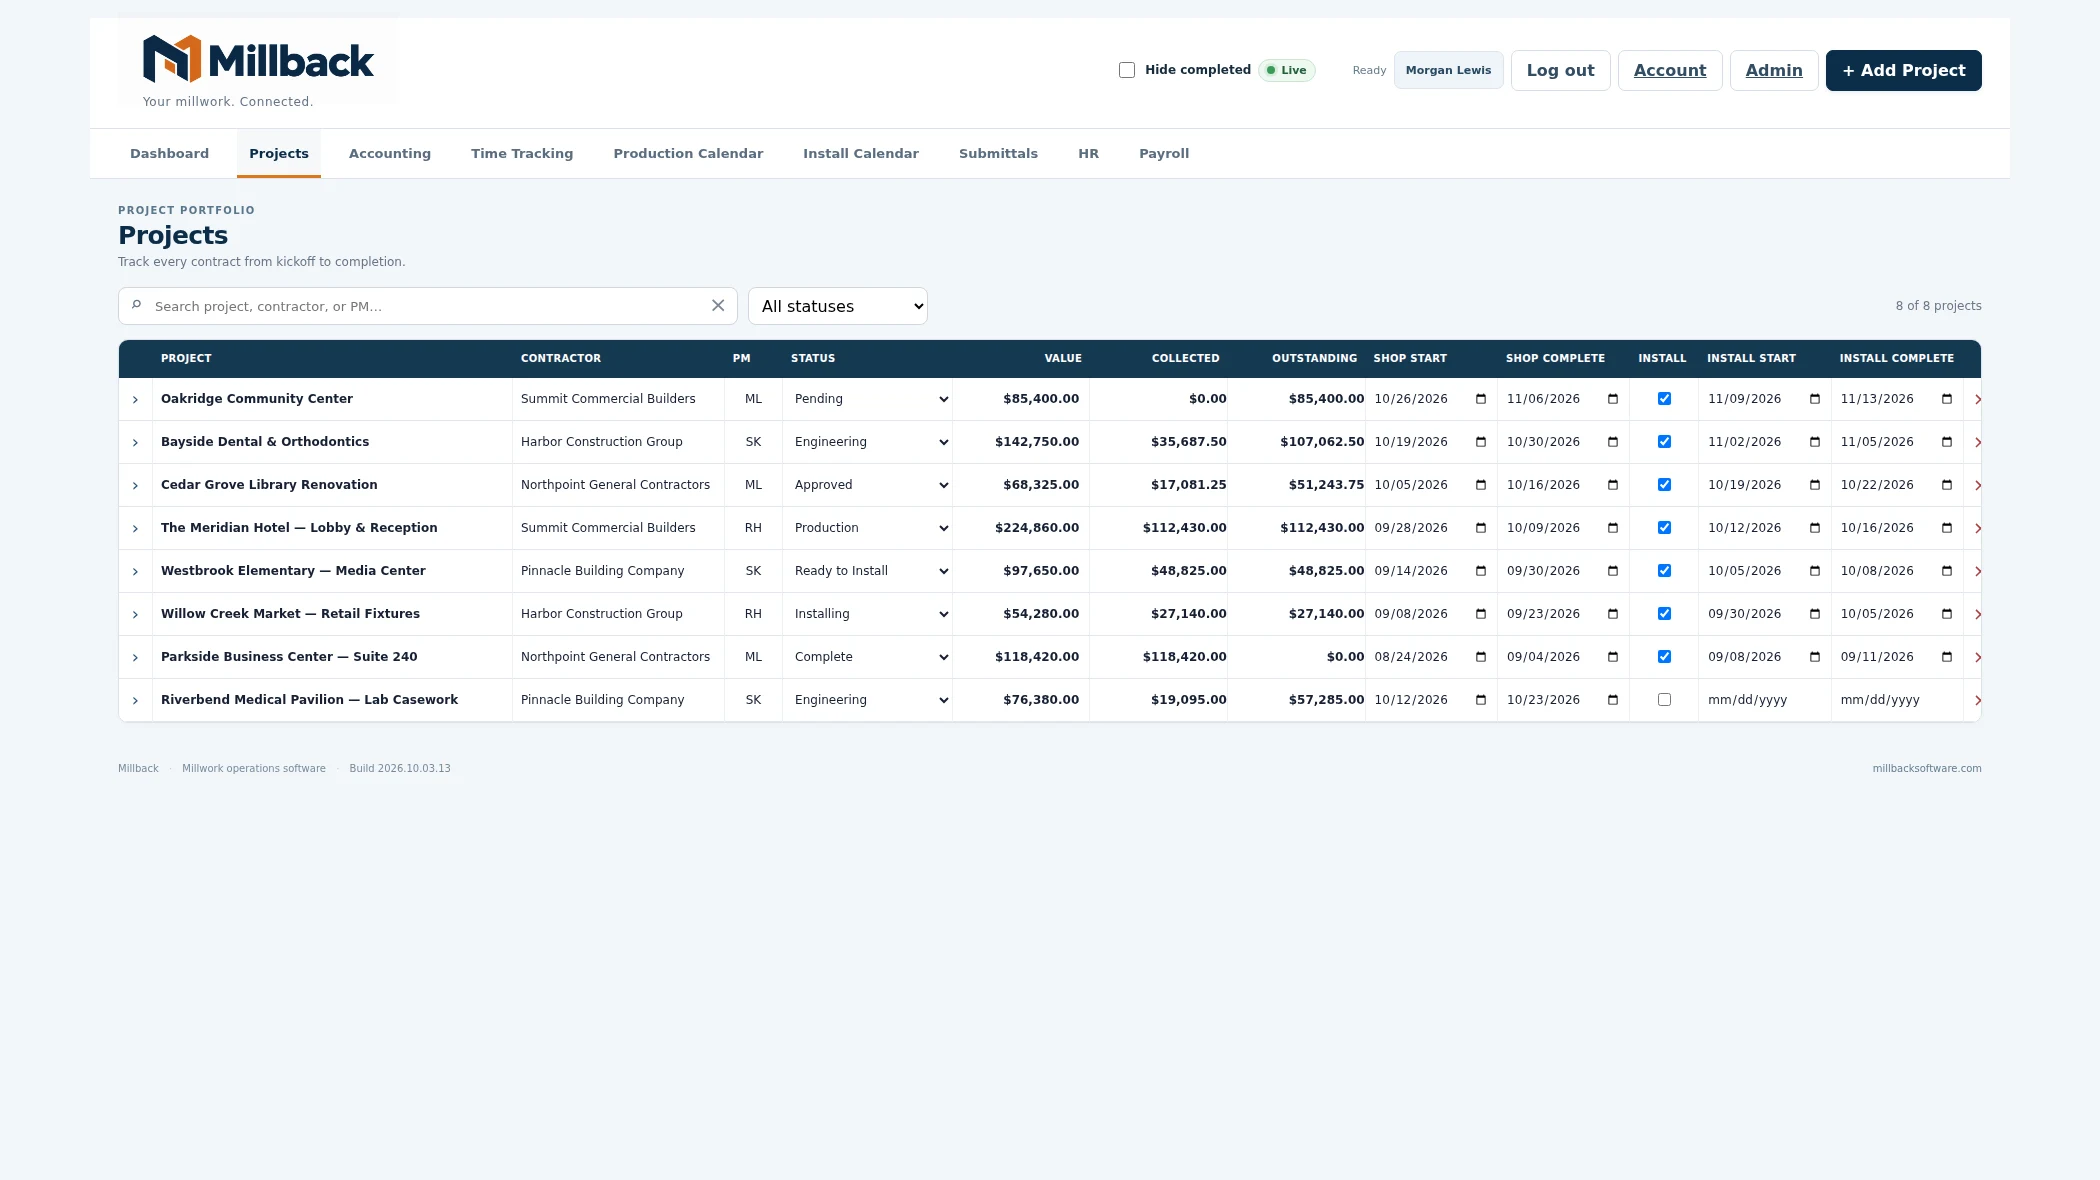The image size is (2100, 1180).
Task: Uncheck install for Willow Creek Market row
Action: click(x=1664, y=613)
